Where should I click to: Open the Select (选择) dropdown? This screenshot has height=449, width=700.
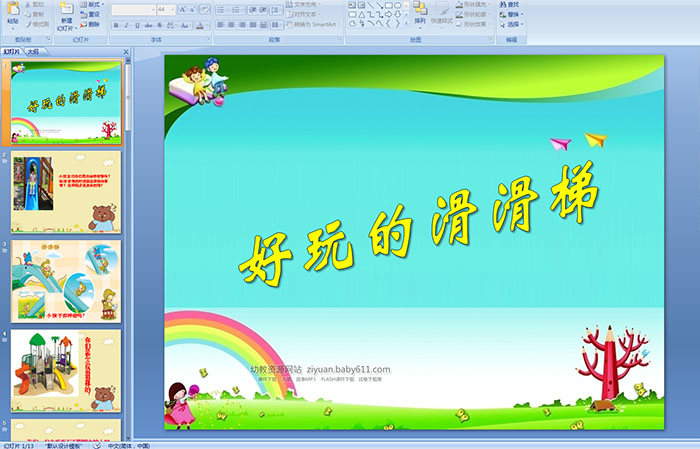click(512, 24)
